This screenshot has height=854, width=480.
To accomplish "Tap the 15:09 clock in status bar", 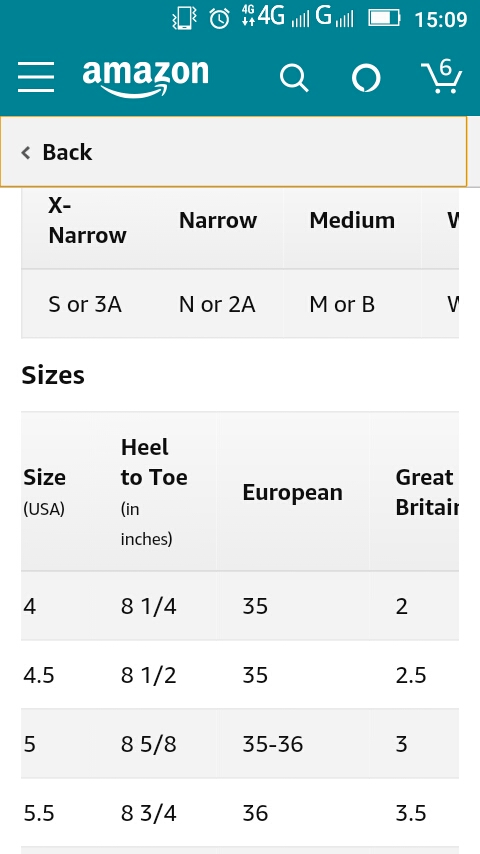I will (441, 19).
